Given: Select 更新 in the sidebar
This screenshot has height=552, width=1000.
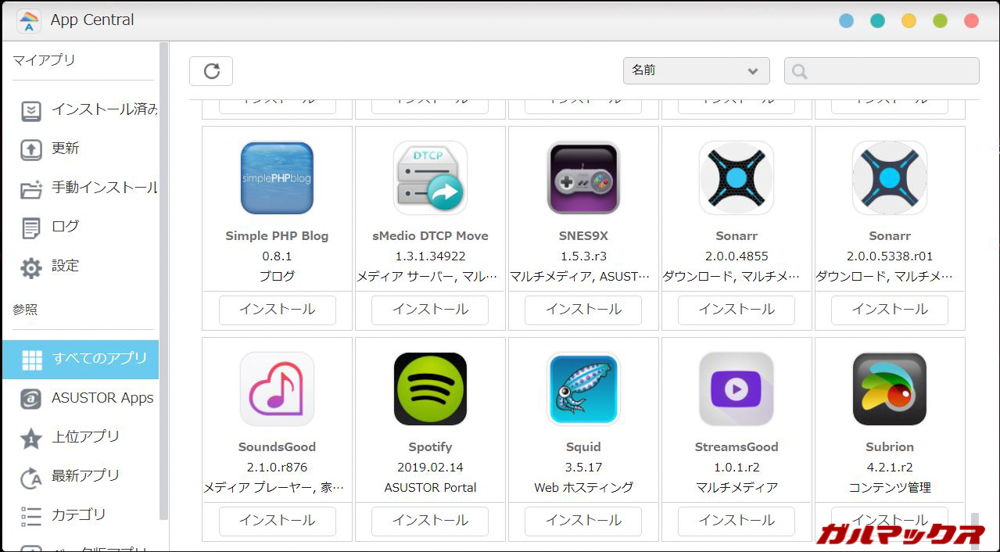Looking at the screenshot, I should 65,149.
